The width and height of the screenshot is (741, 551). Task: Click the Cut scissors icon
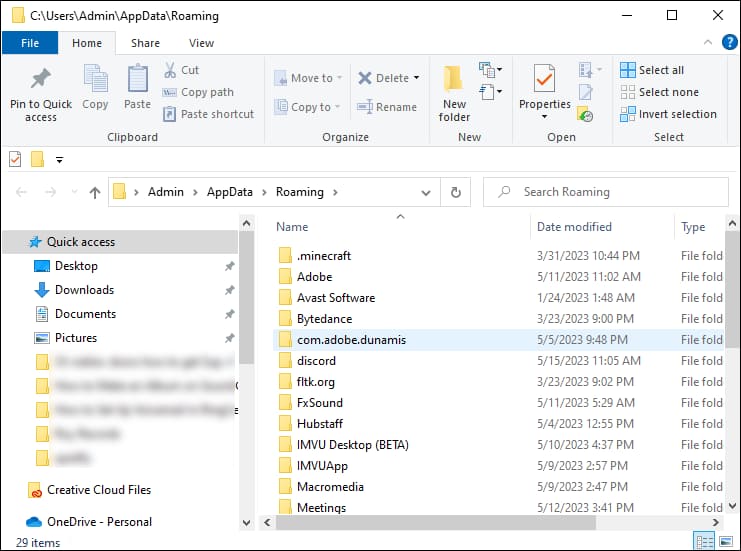pos(170,70)
